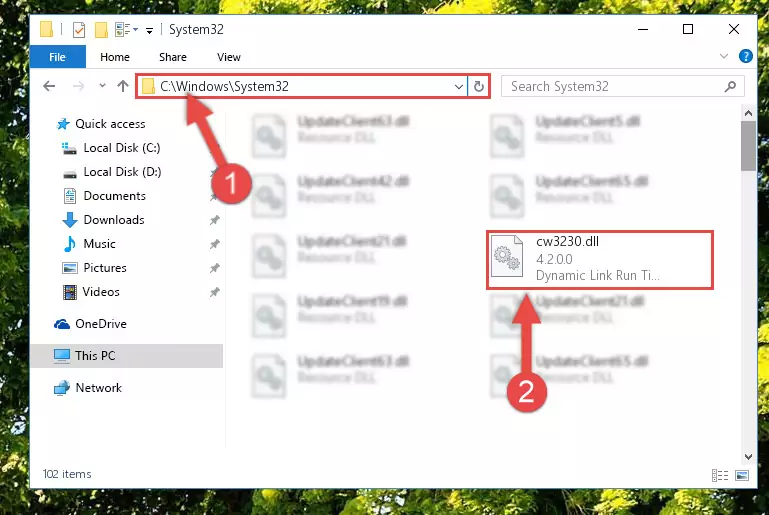Viewport: 769px width, 515px height.
Task: Expand the address bar history dropdown
Action: (x=458, y=87)
